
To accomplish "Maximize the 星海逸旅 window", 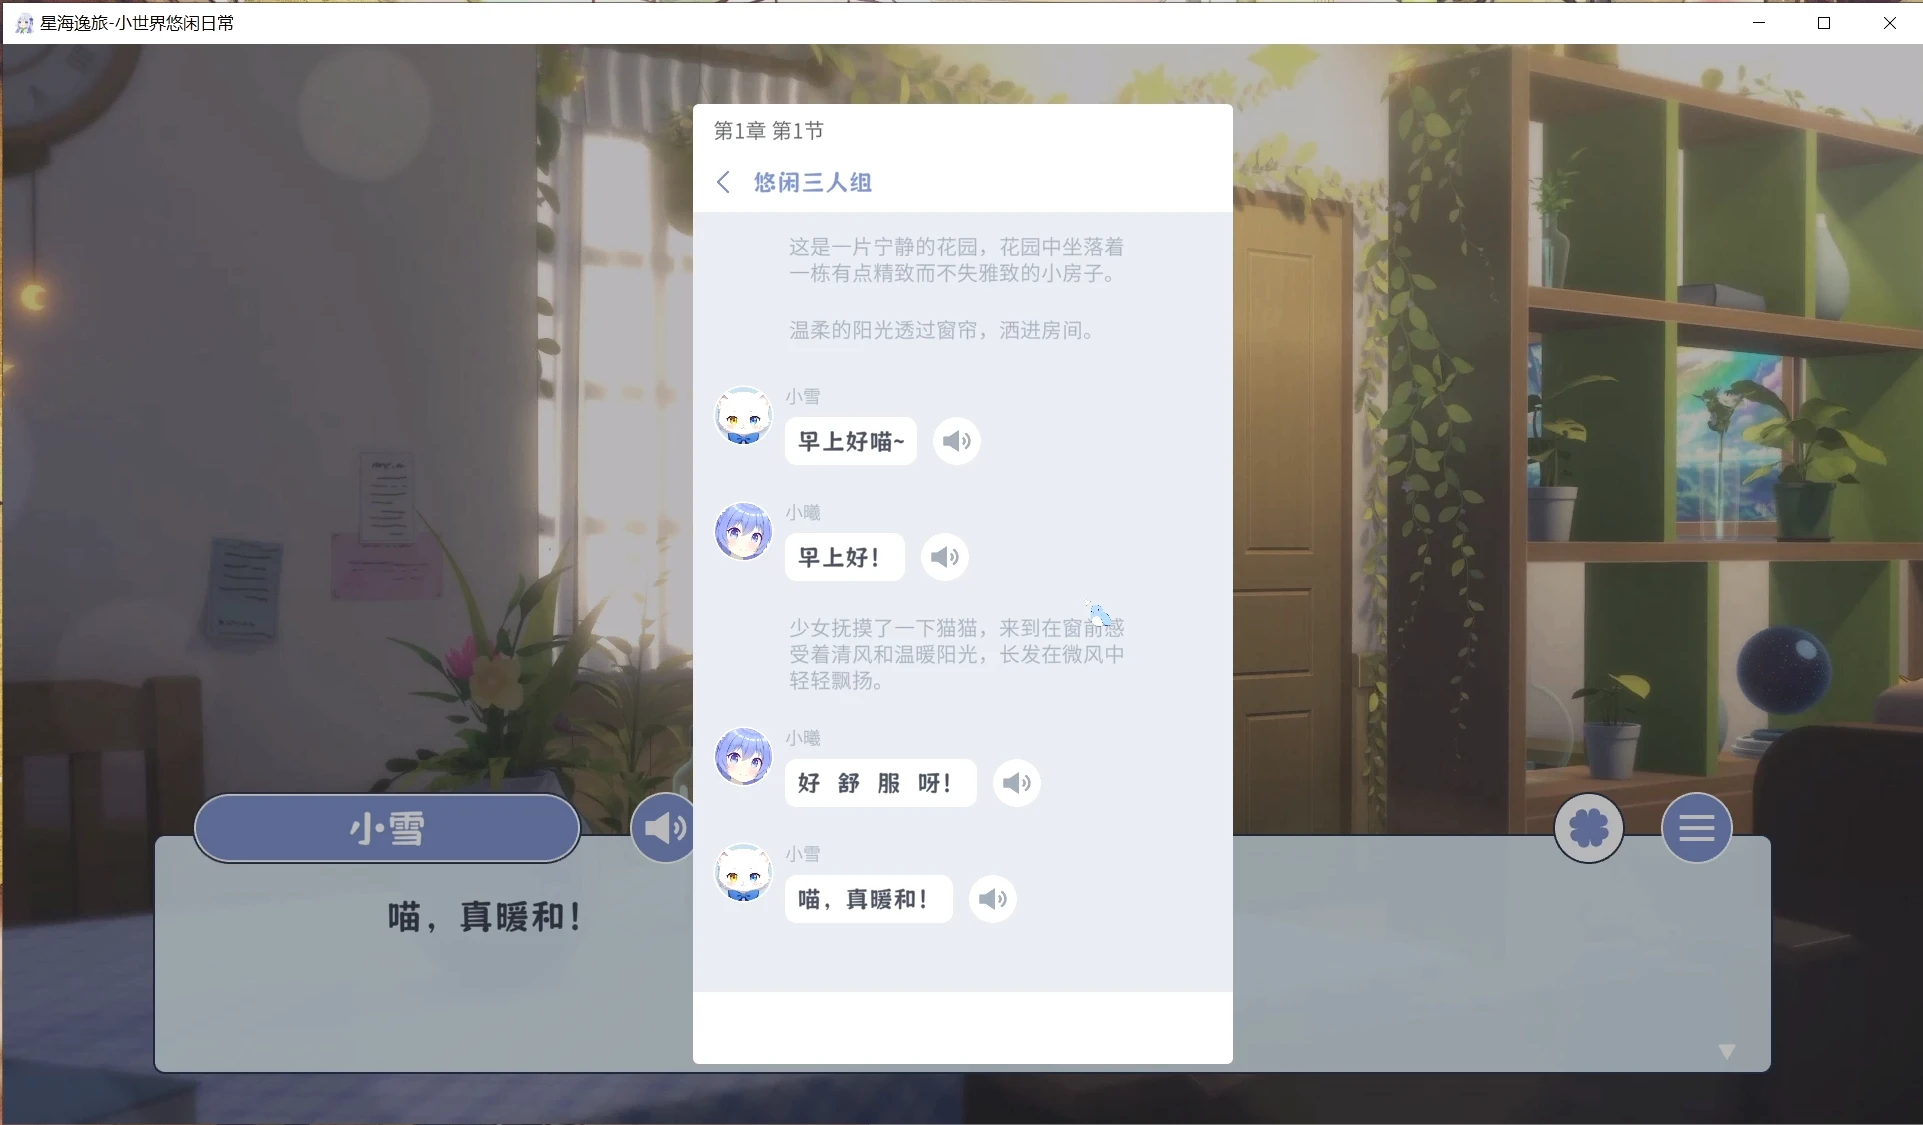I will [1824, 22].
